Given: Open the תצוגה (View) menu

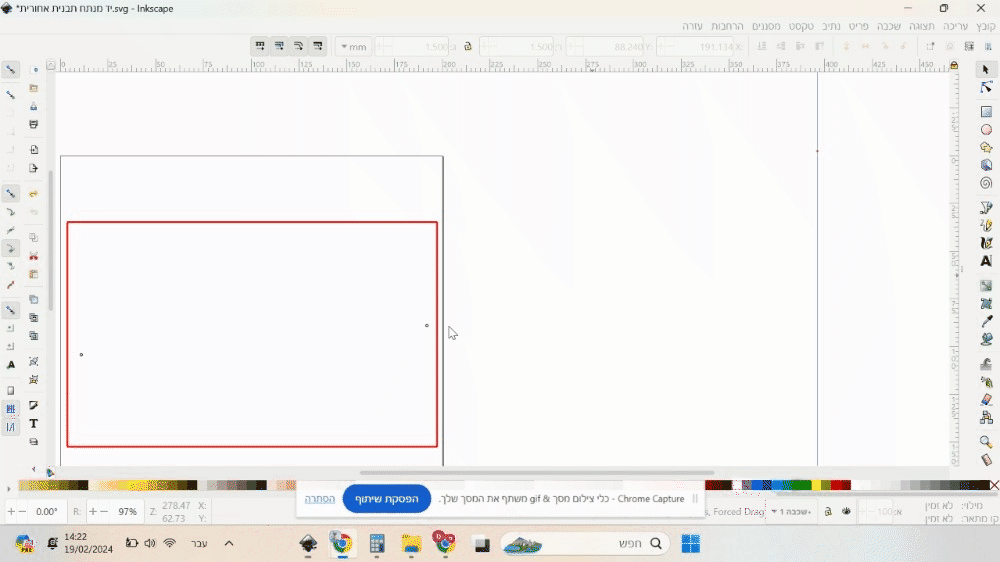Looking at the screenshot, I should pyautogui.click(x=922, y=26).
